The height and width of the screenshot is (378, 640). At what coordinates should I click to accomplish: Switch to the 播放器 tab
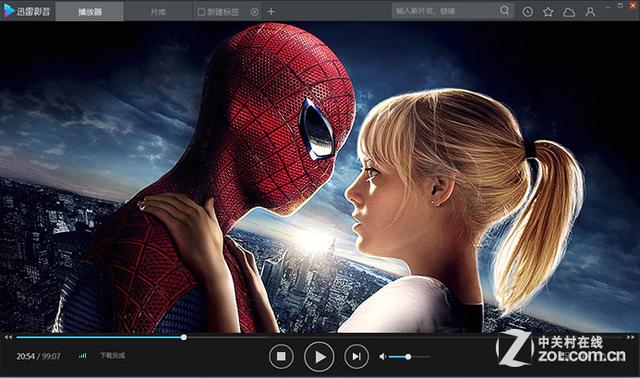(90, 11)
